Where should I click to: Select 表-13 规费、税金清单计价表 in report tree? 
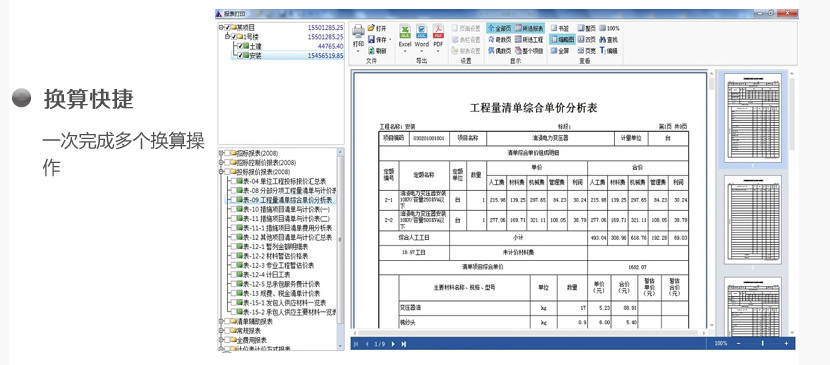click(282, 293)
